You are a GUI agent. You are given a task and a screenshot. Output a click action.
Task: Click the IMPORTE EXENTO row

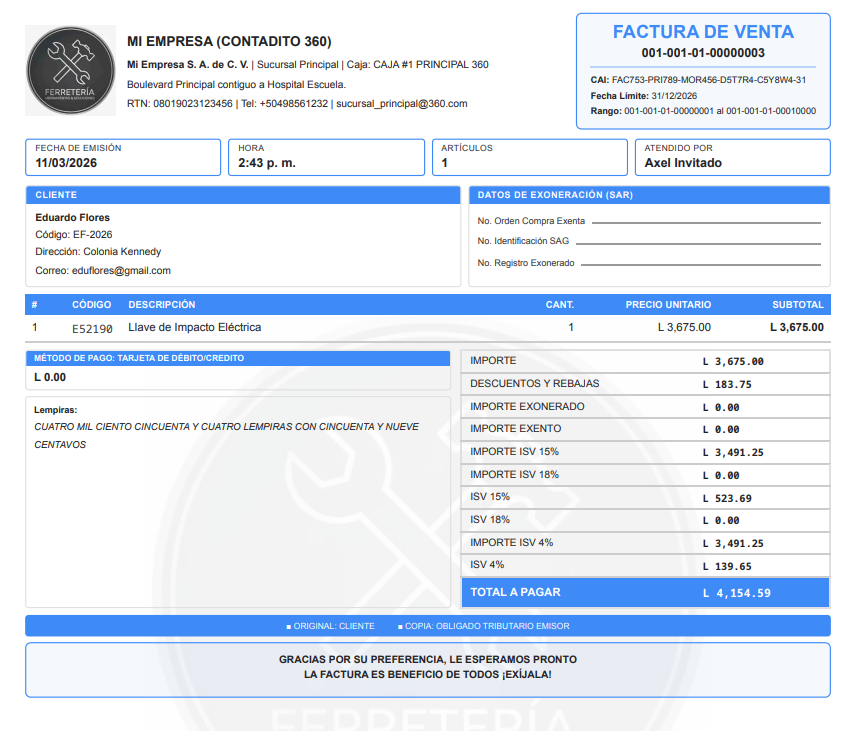[x=645, y=429]
